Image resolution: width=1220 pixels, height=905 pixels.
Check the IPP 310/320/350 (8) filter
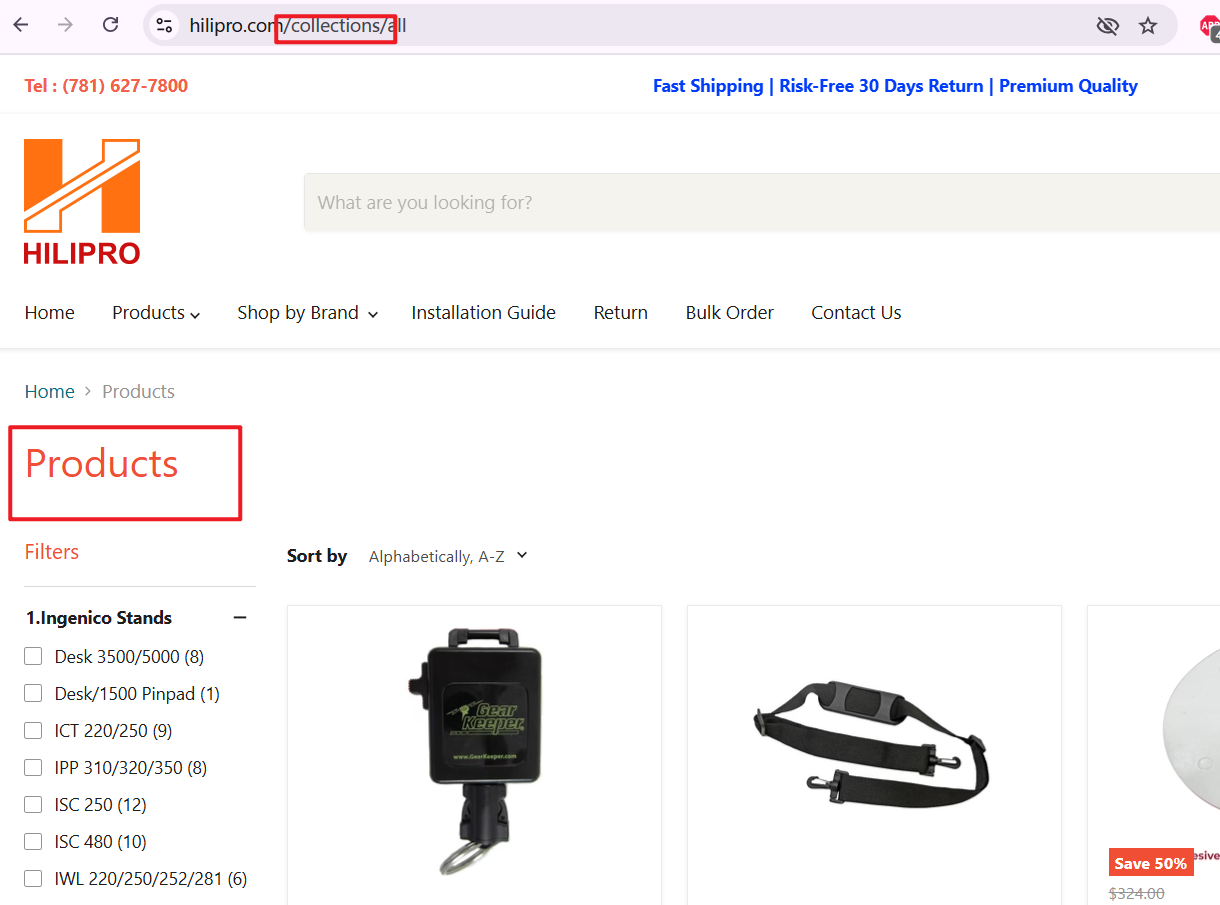click(33, 768)
